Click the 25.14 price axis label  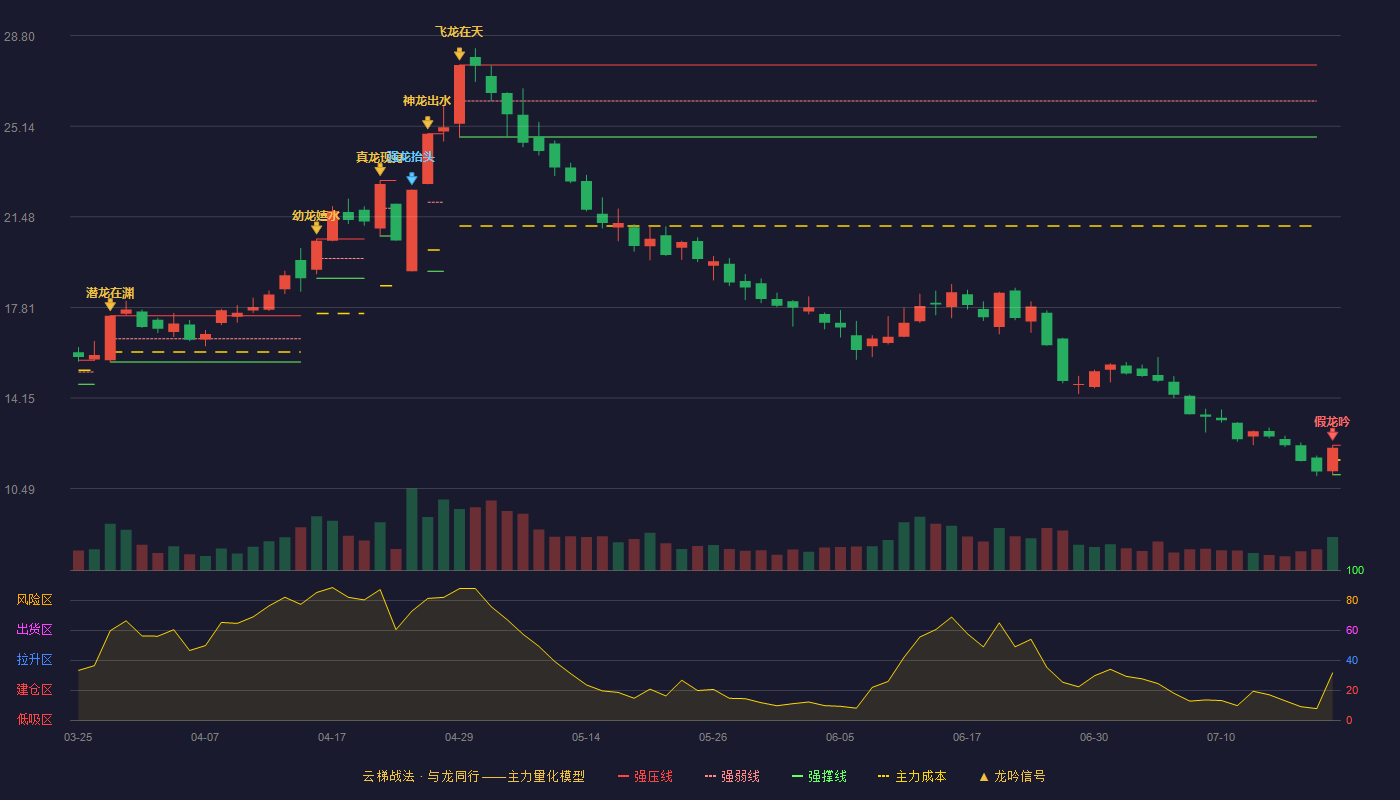19,128
